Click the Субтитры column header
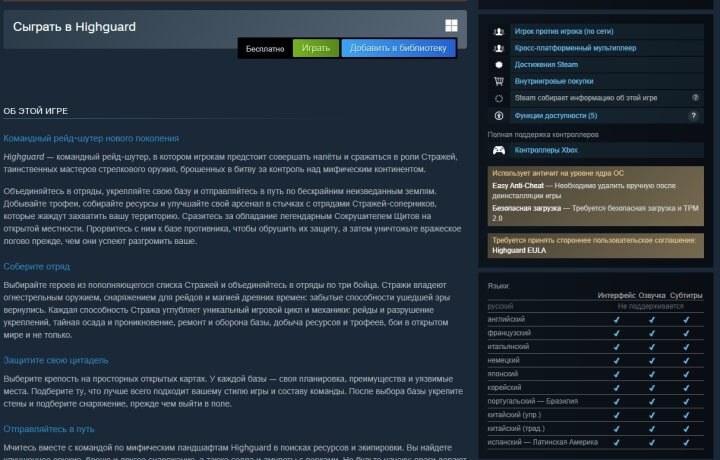 (686, 295)
